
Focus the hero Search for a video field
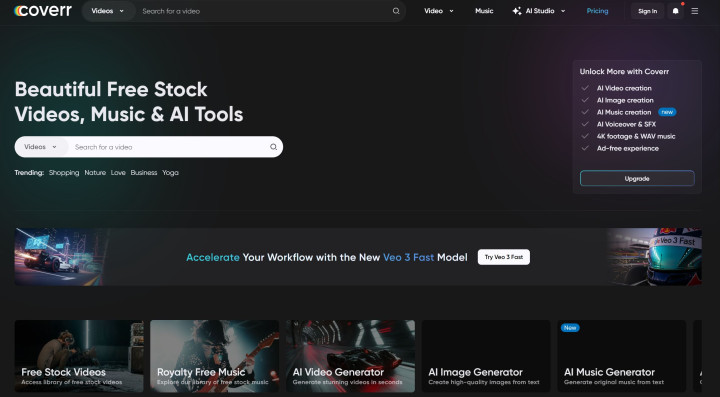tap(169, 147)
